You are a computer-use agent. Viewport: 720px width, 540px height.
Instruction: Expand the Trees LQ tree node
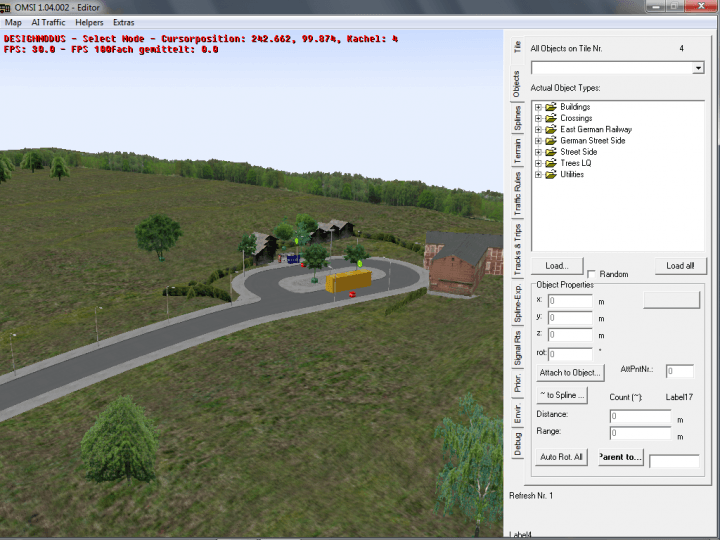click(x=538, y=163)
